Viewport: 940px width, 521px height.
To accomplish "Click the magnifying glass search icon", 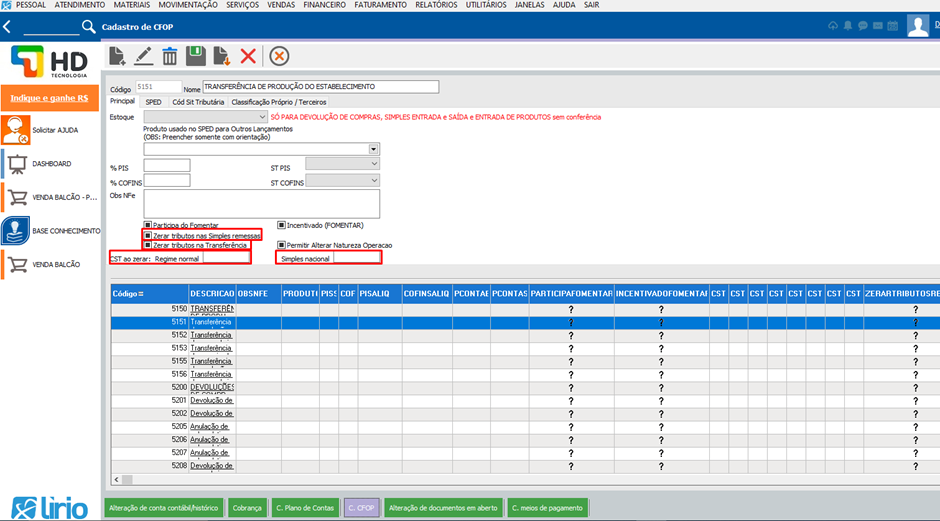I will (x=89, y=26).
